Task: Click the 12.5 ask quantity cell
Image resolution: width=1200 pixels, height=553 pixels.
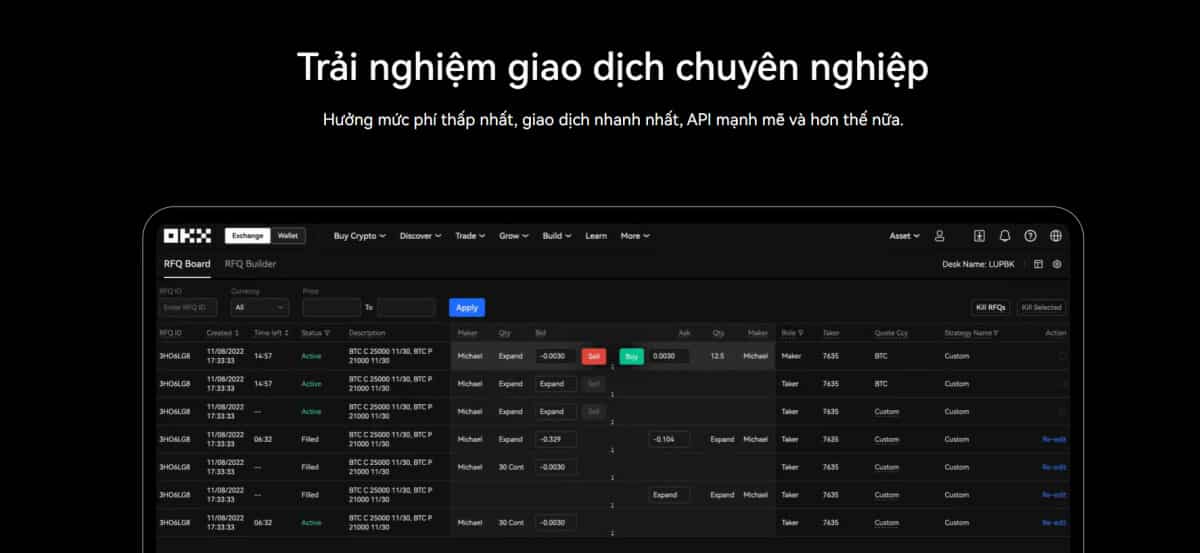Action: (718, 356)
